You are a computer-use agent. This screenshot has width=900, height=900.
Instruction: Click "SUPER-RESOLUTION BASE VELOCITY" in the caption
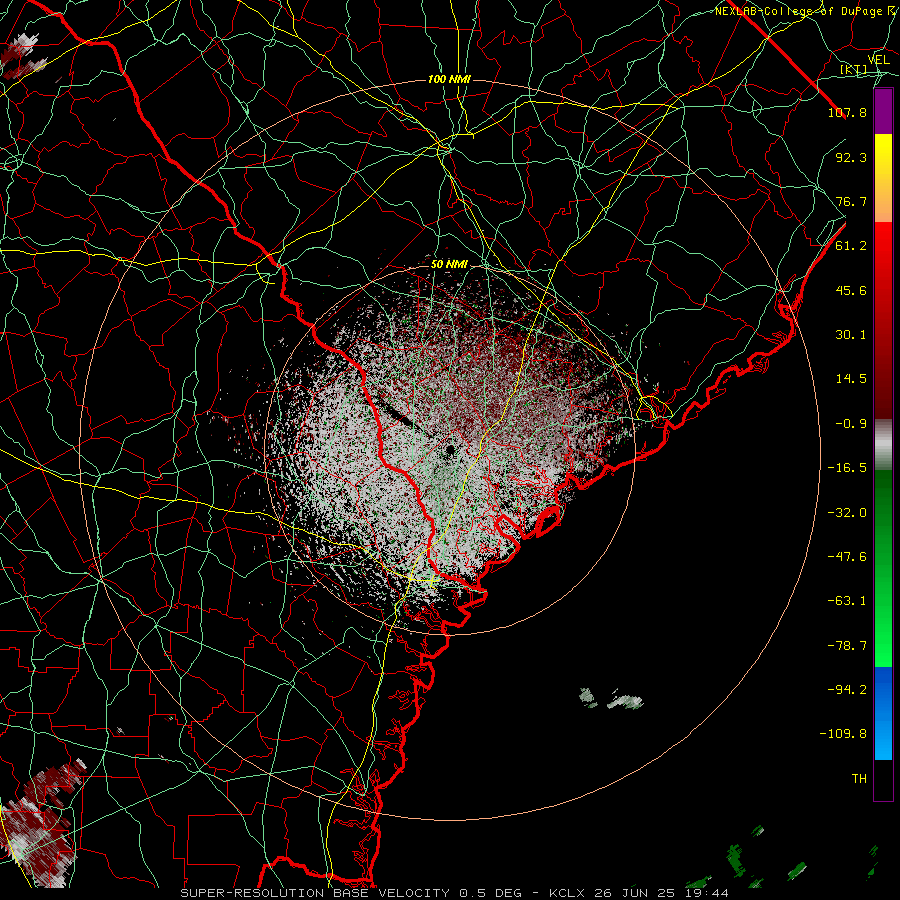(x=315, y=893)
